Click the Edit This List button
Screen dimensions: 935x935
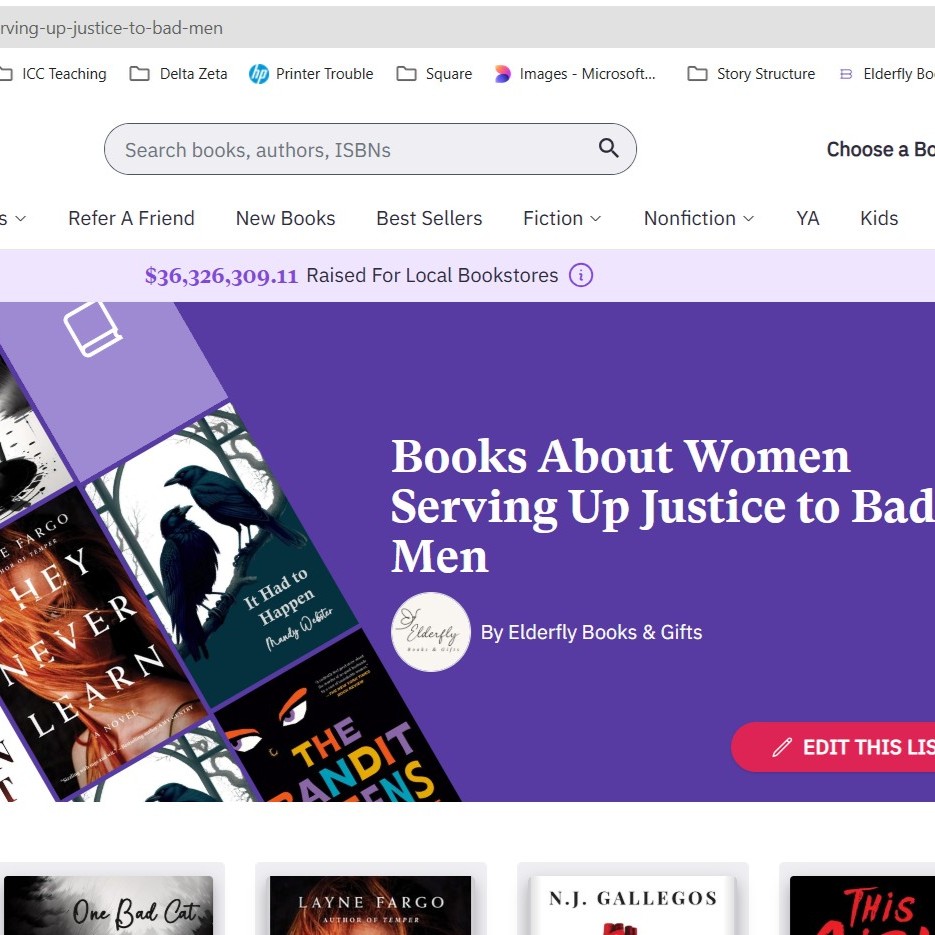click(x=833, y=747)
